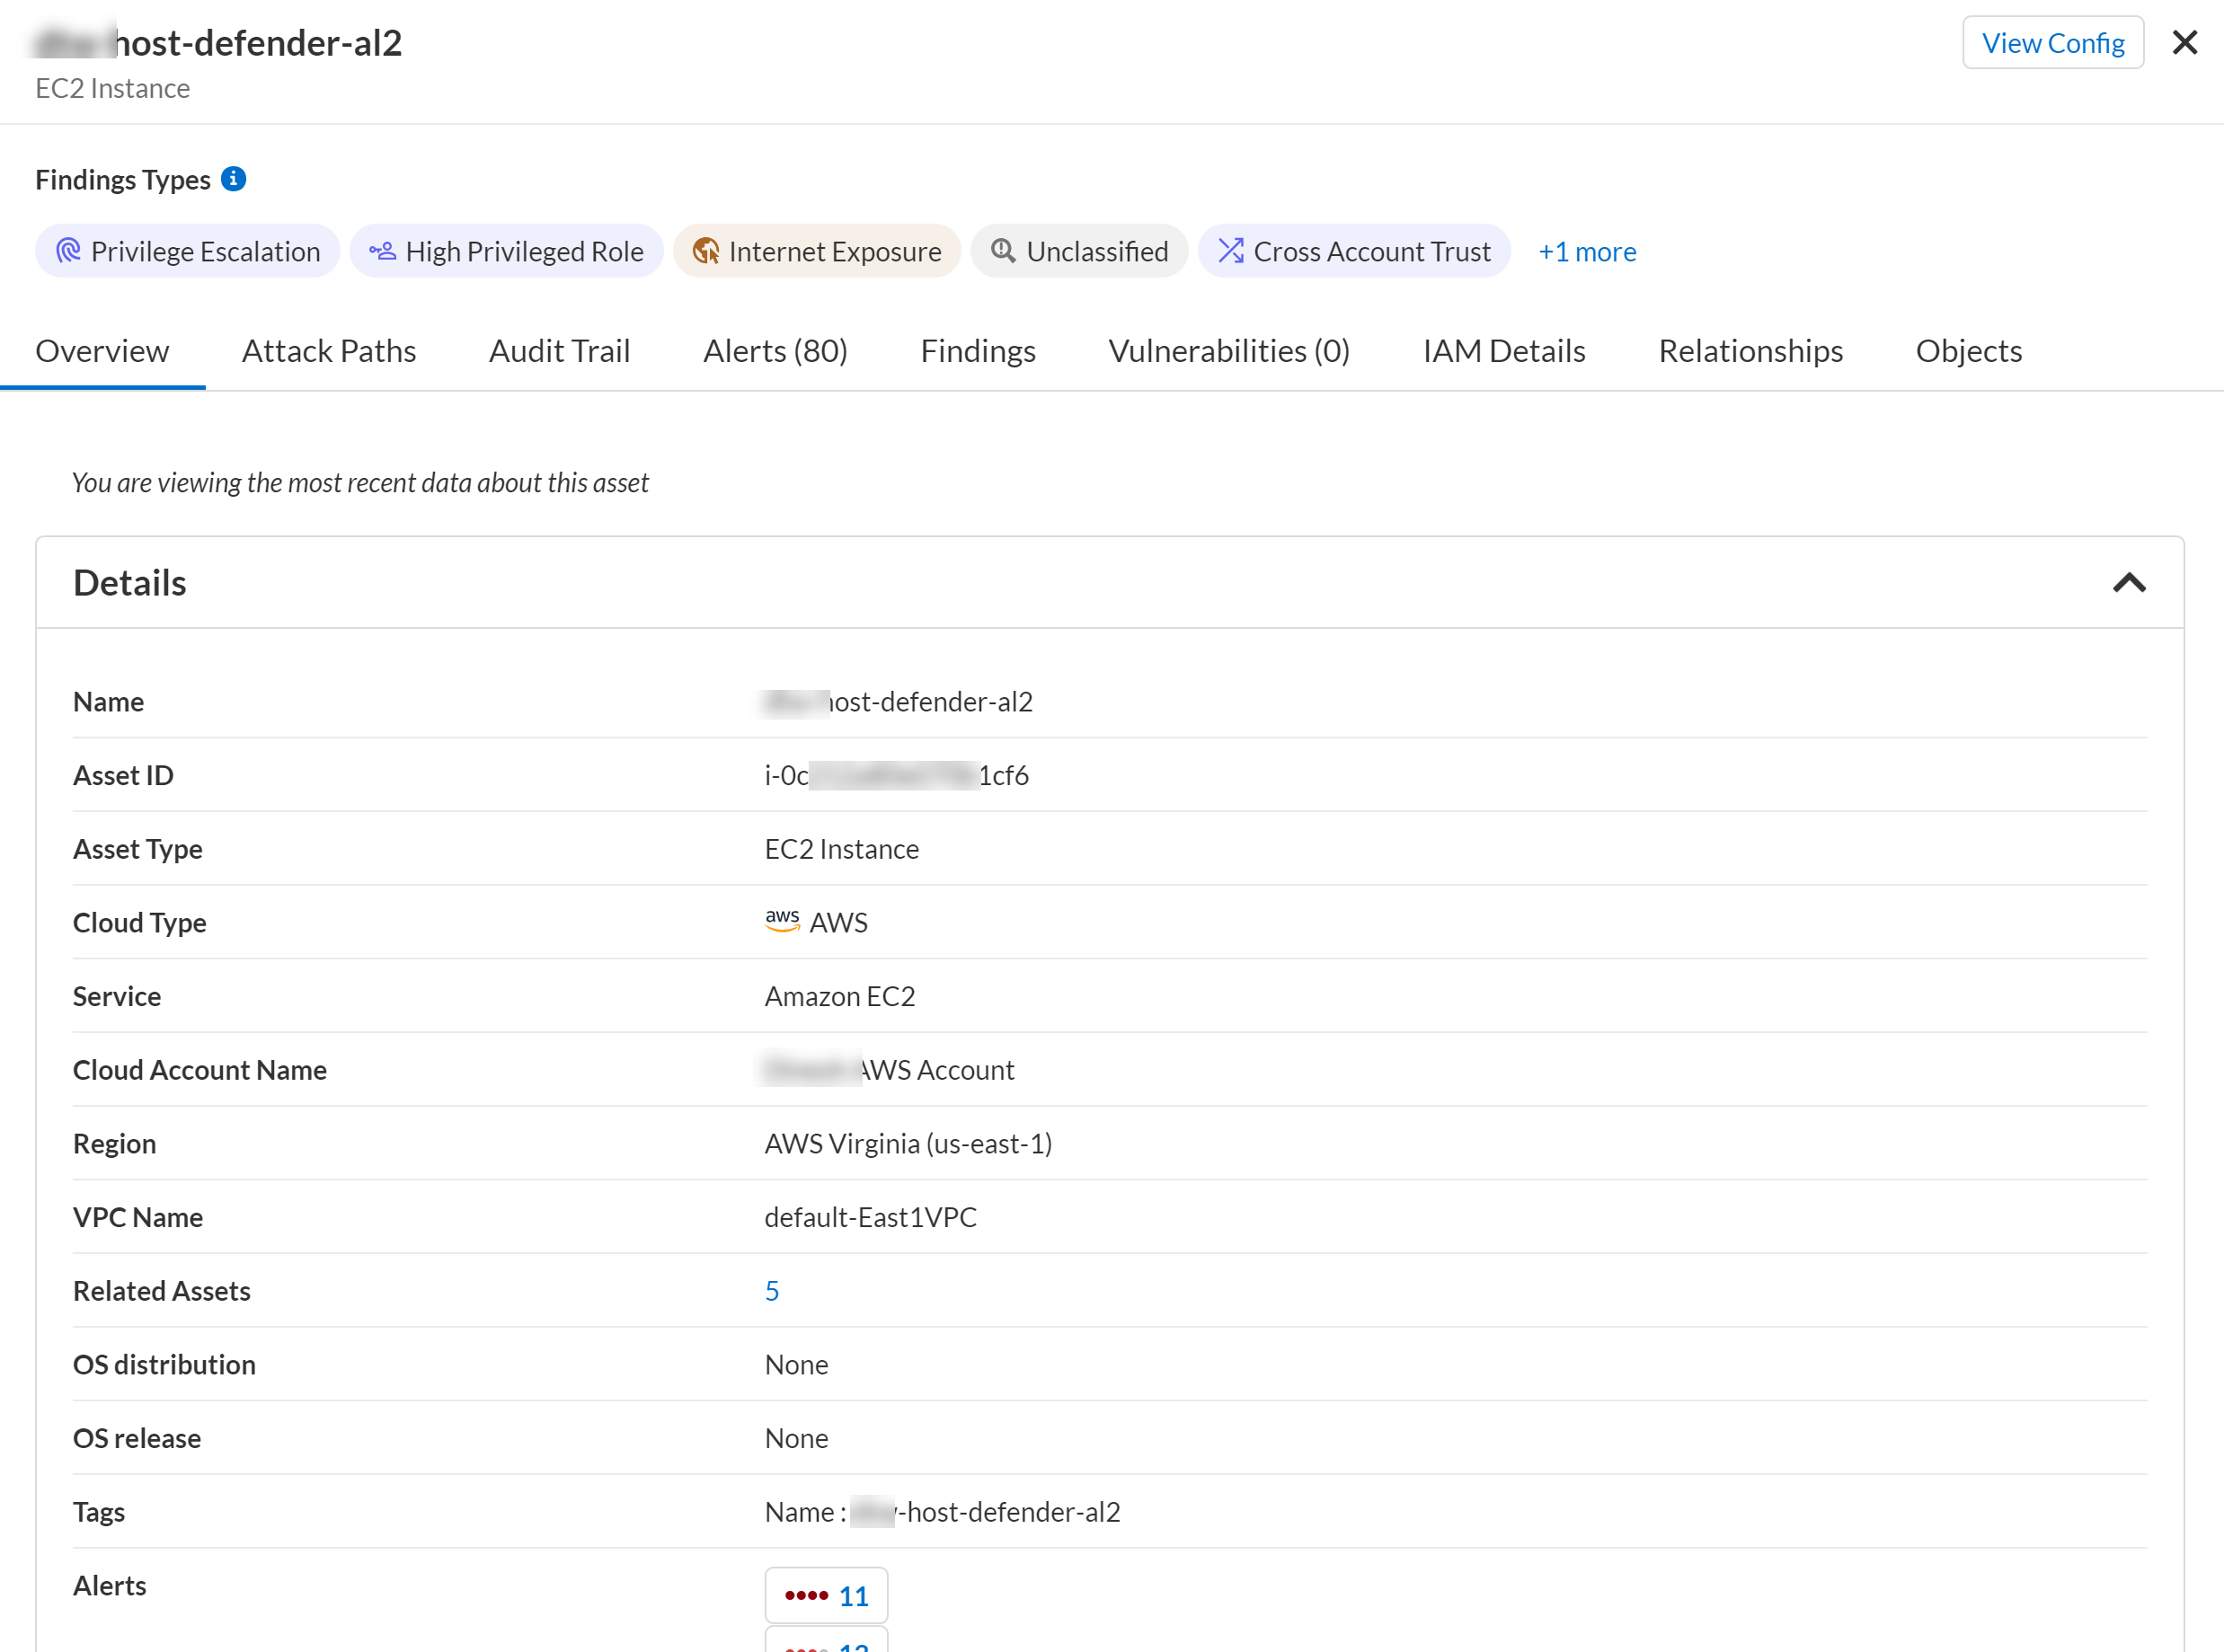Click the Details section heading
The height and width of the screenshot is (1652, 2224).
130,582
